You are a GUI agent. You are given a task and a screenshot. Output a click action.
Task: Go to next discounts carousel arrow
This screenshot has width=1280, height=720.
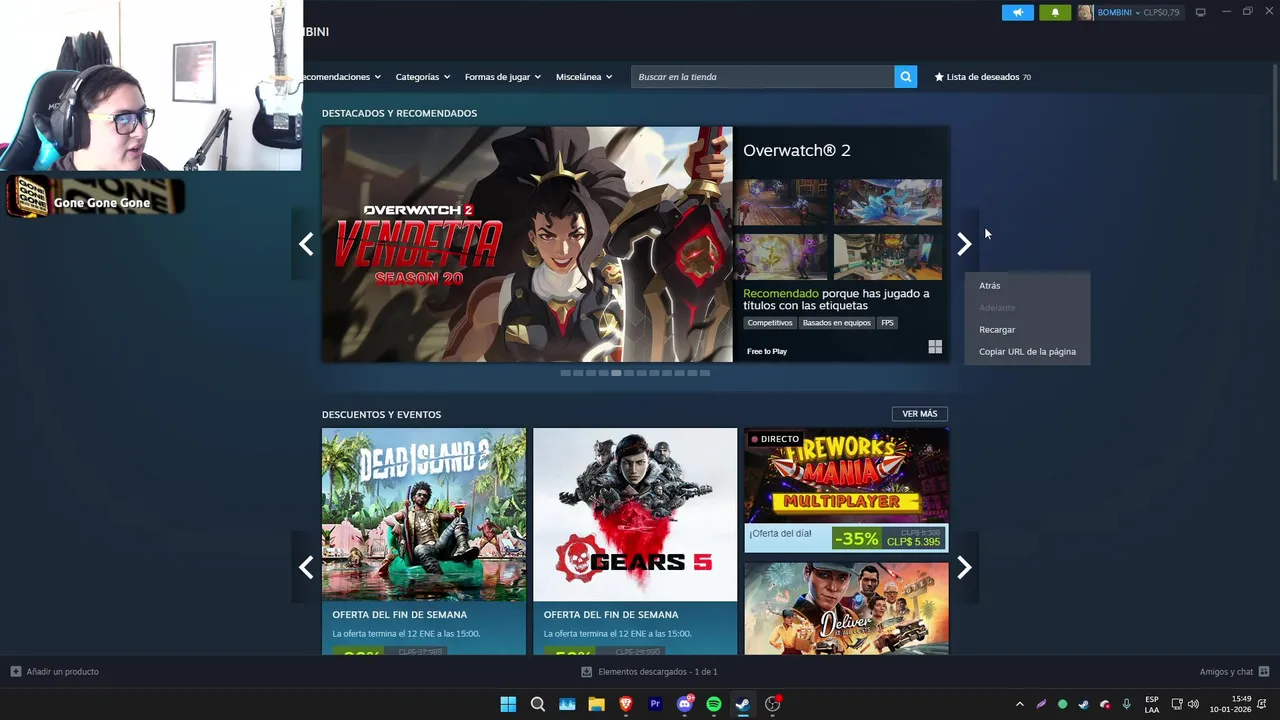[x=964, y=568]
